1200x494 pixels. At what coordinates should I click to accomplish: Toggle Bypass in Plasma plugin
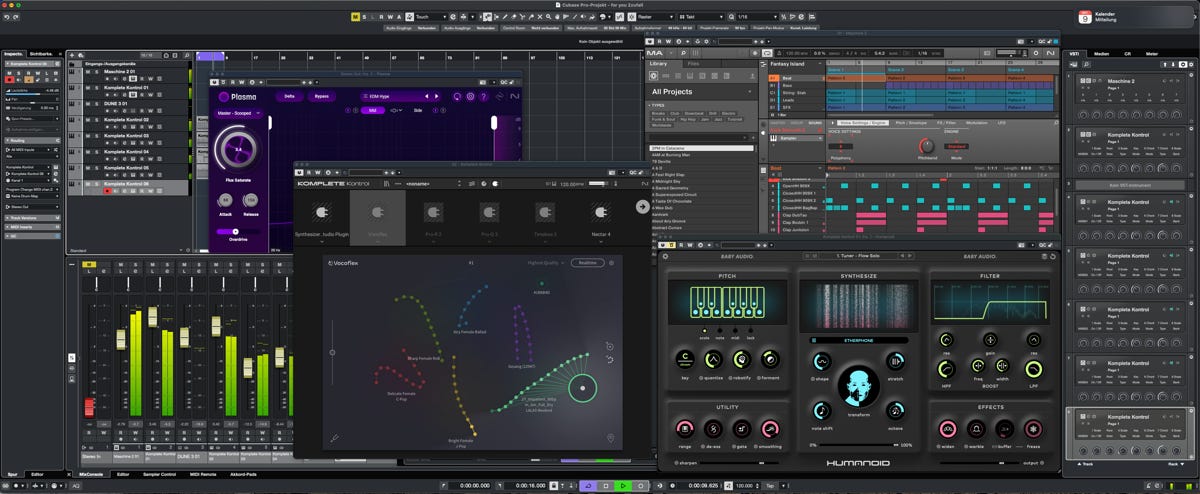pyautogui.click(x=321, y=97)
